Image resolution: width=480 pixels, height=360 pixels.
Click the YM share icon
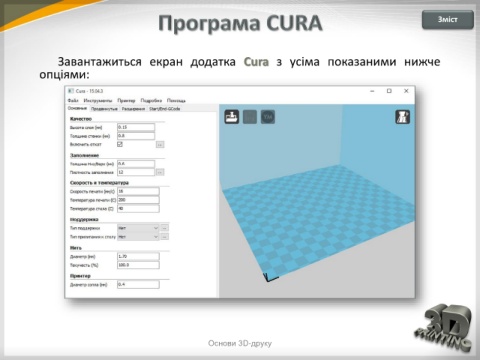click(268, 117)
